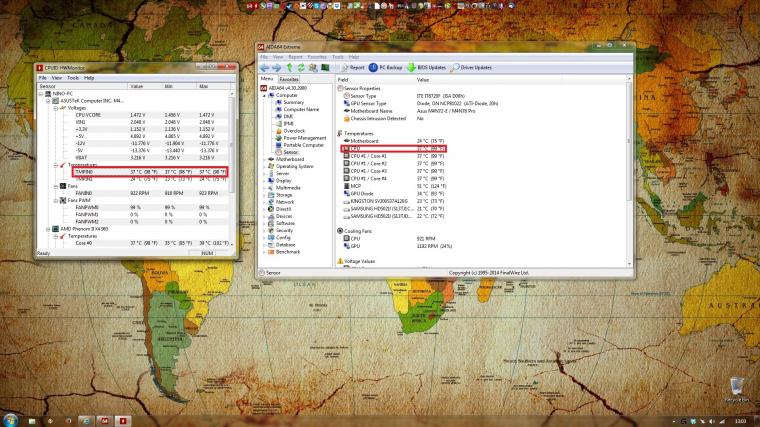Select Overclock in the Computer tree
This screenshot has height=427, width=760.
point(293,130)
